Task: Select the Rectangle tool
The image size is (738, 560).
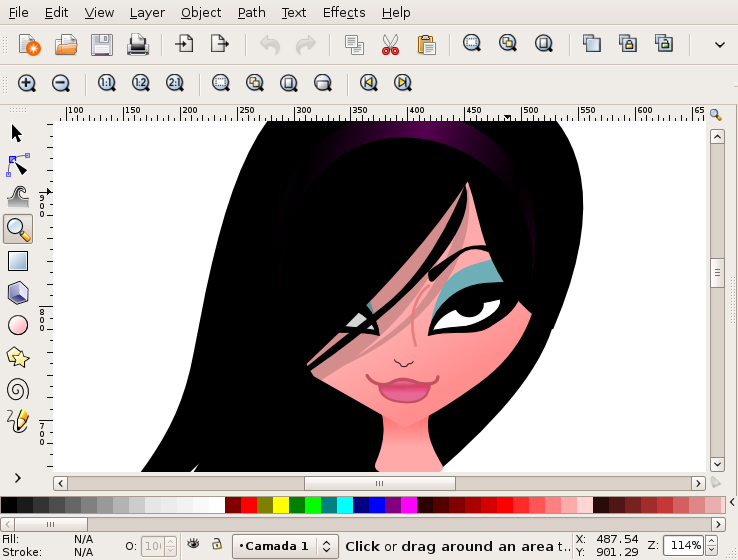Action: point(18,261)
